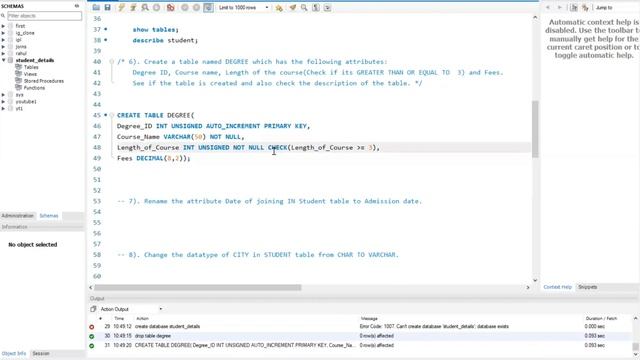Screen dimensions: 640x360
Task: Switch to the Administration tab
Action: coord(18,216)
